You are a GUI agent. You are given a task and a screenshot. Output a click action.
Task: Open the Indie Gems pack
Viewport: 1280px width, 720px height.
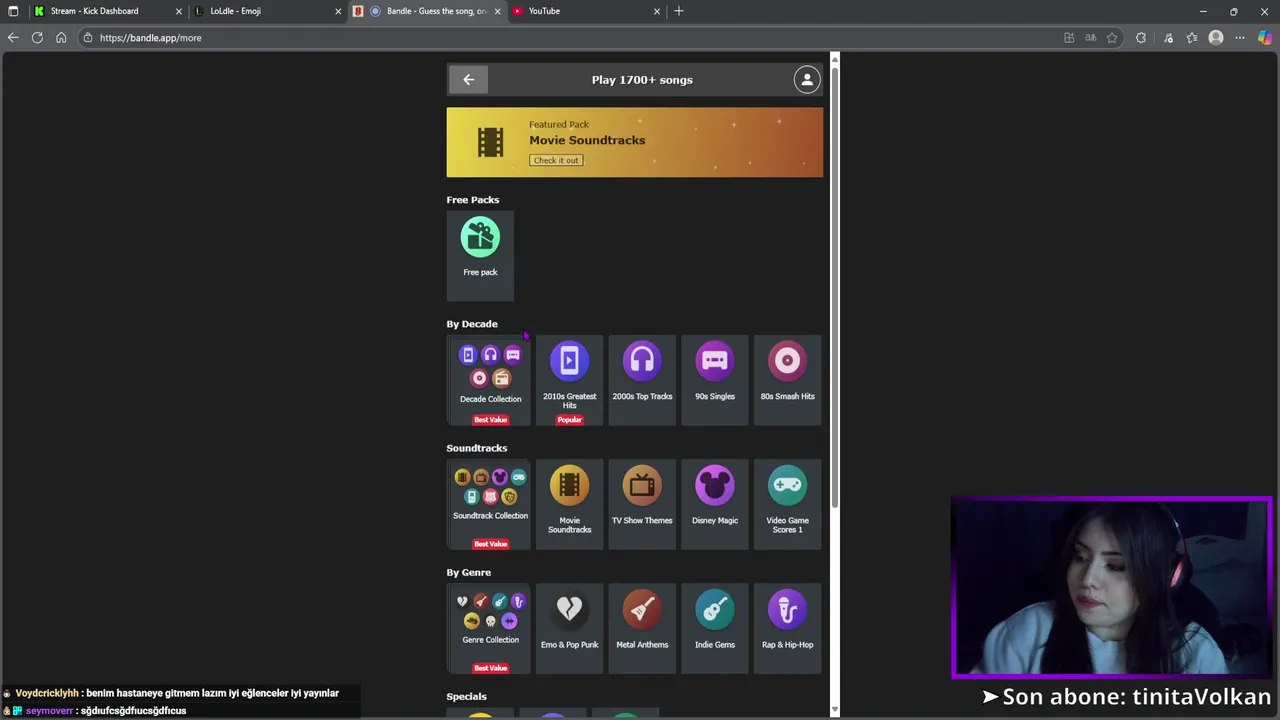(715, 629)
